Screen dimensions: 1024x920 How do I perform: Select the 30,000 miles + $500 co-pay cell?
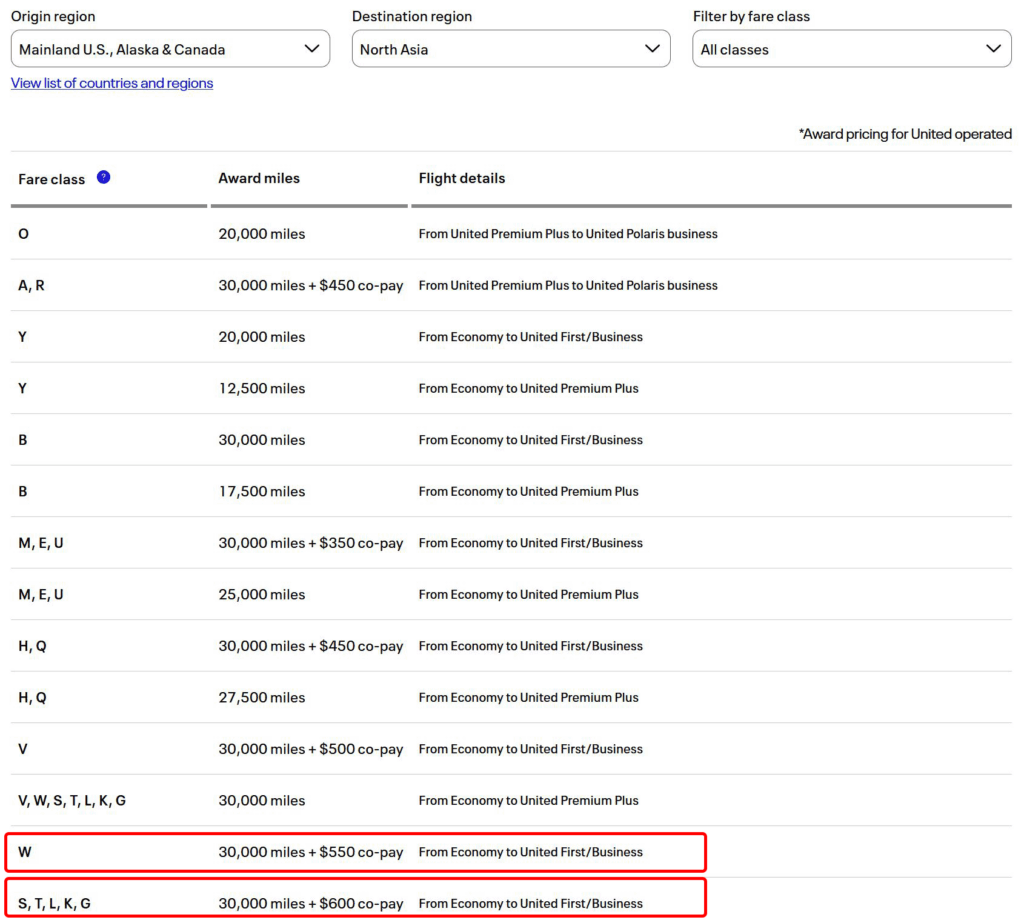[310, 749]
